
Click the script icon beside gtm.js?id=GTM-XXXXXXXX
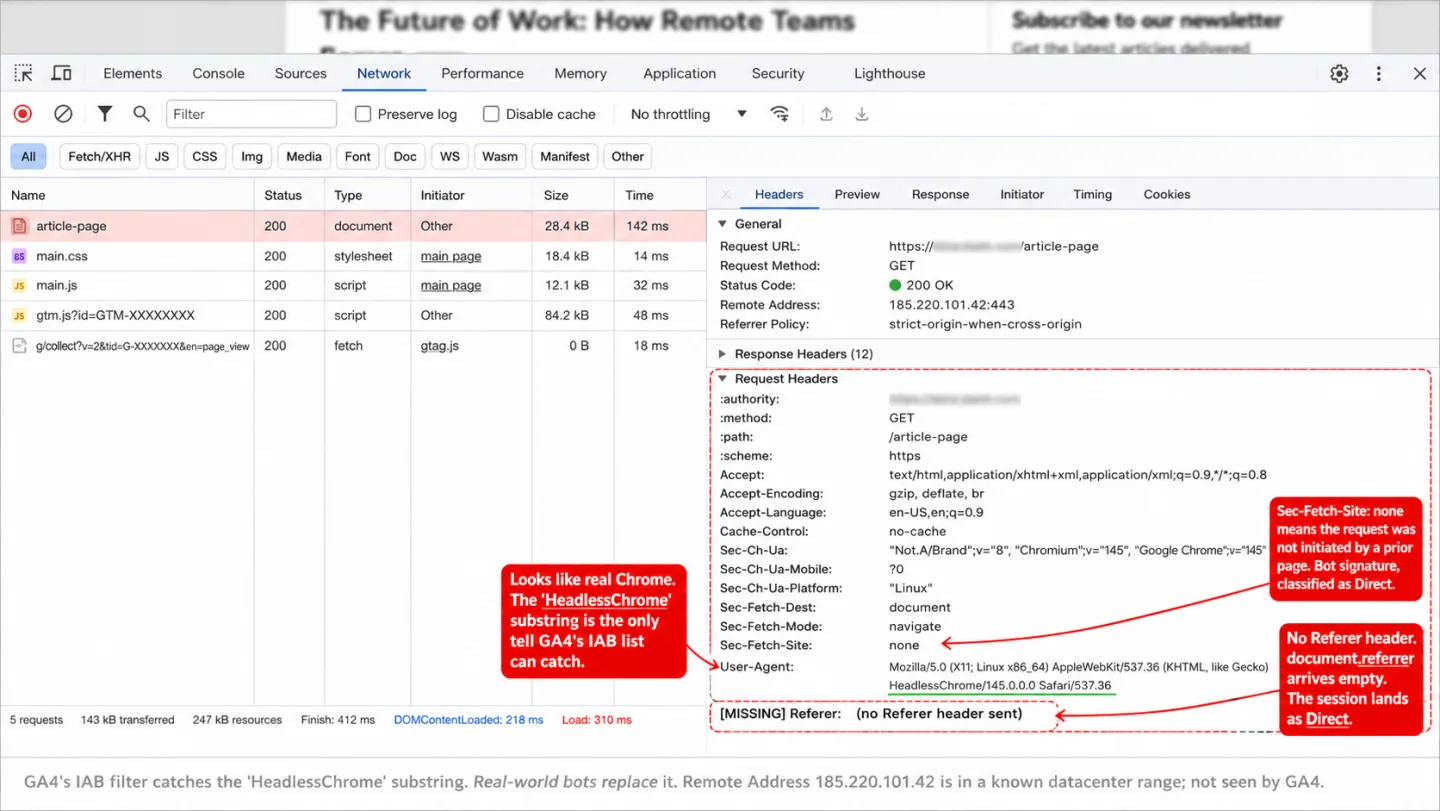coord(19,315)
